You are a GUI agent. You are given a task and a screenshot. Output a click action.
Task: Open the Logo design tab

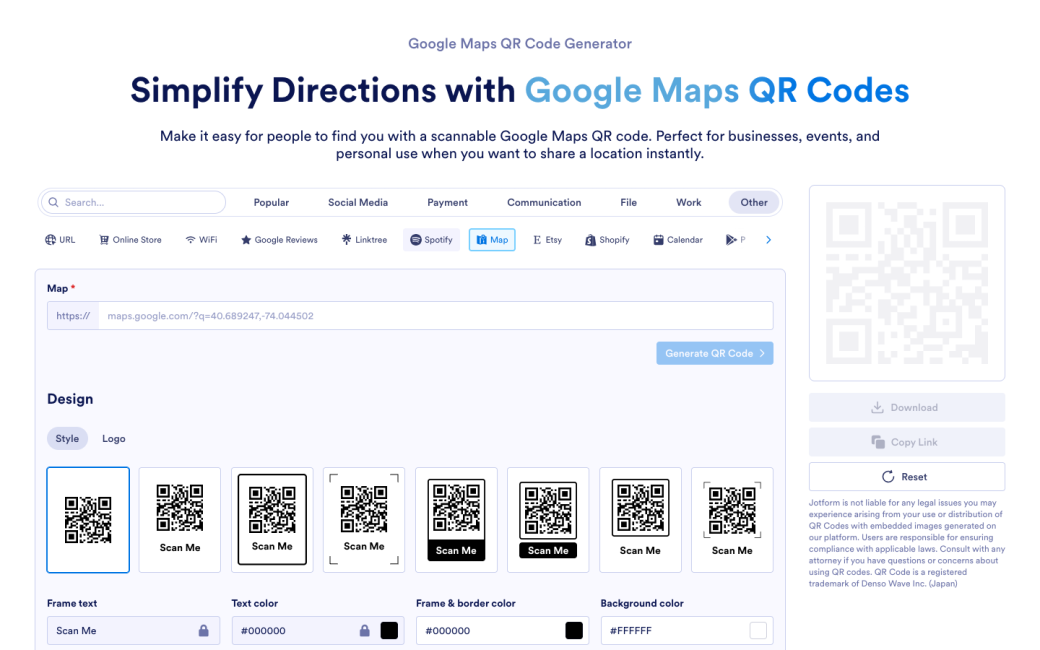pyautogui.click(x=113, y=438)
